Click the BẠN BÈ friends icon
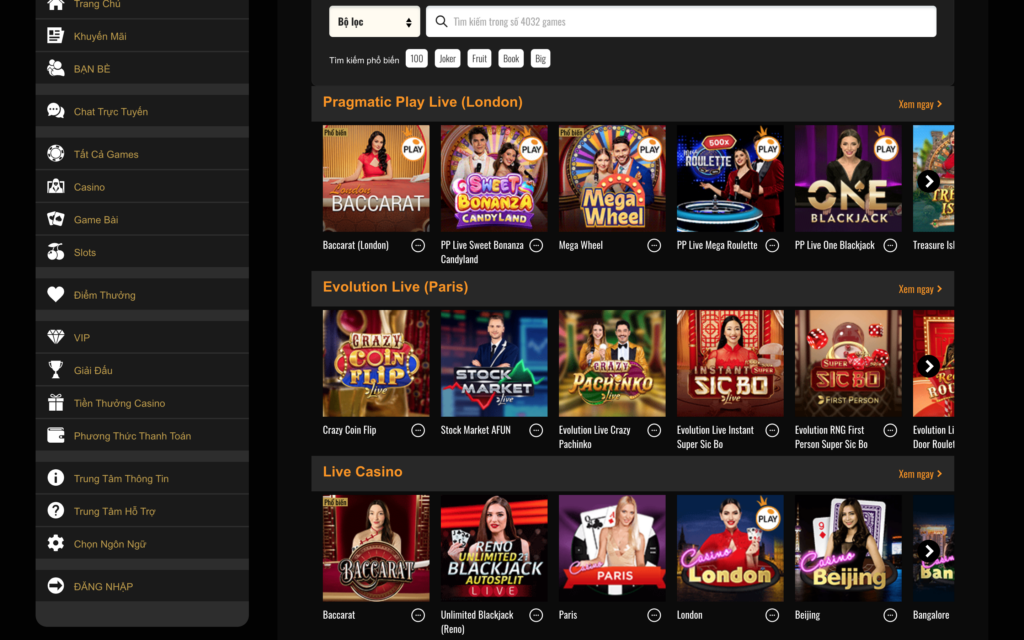The height and width of the screenshot is (640, 1024). 56,68
